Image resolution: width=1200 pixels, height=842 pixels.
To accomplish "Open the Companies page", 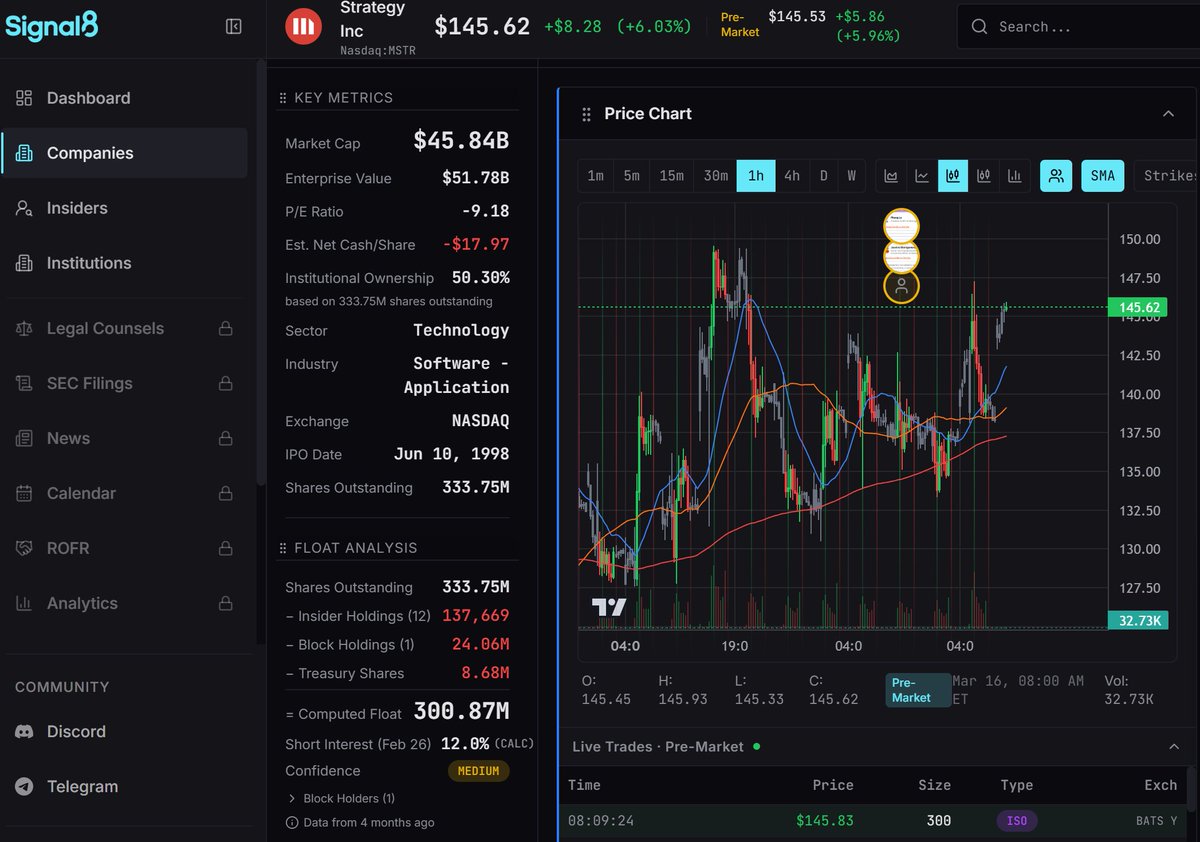I will pyautogui.click(x=124, y=153).
